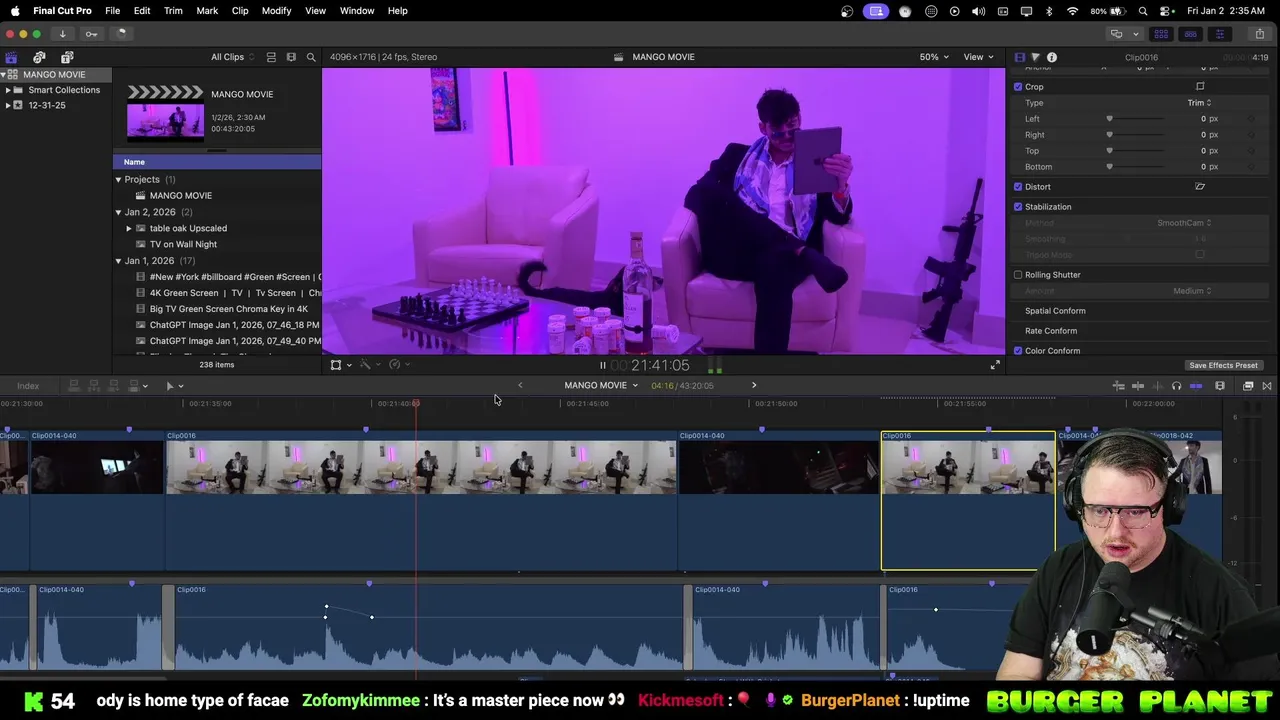This screenshot has width=1280, height=720.
Task: Collapse the Jan 2, 2026 group
Action: tap(118, 212)
